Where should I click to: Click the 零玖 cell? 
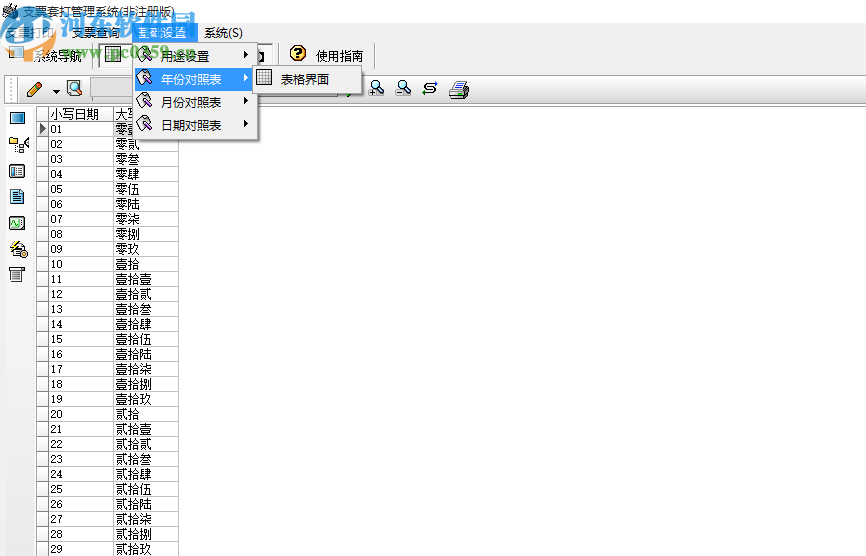[146, 250]
